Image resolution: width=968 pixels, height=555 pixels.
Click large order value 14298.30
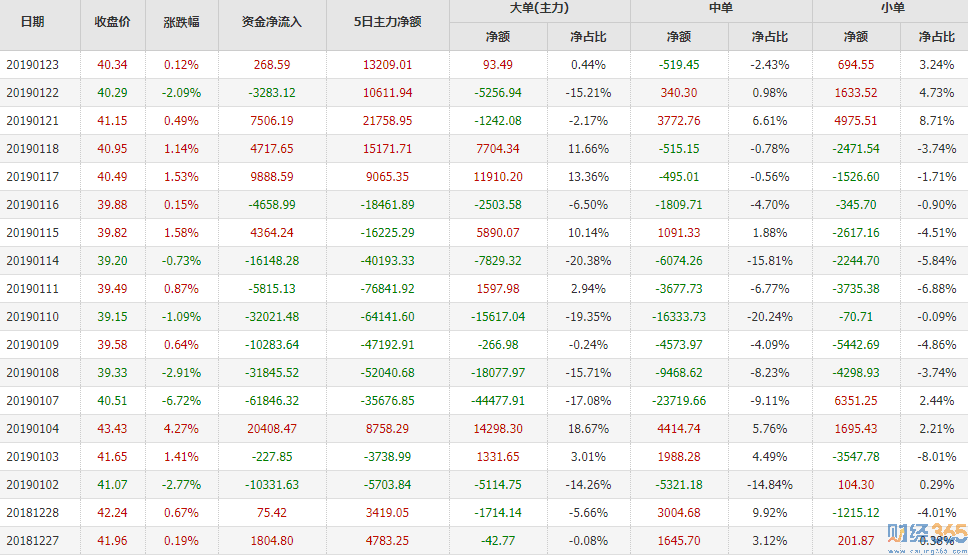tap(498, 428)
